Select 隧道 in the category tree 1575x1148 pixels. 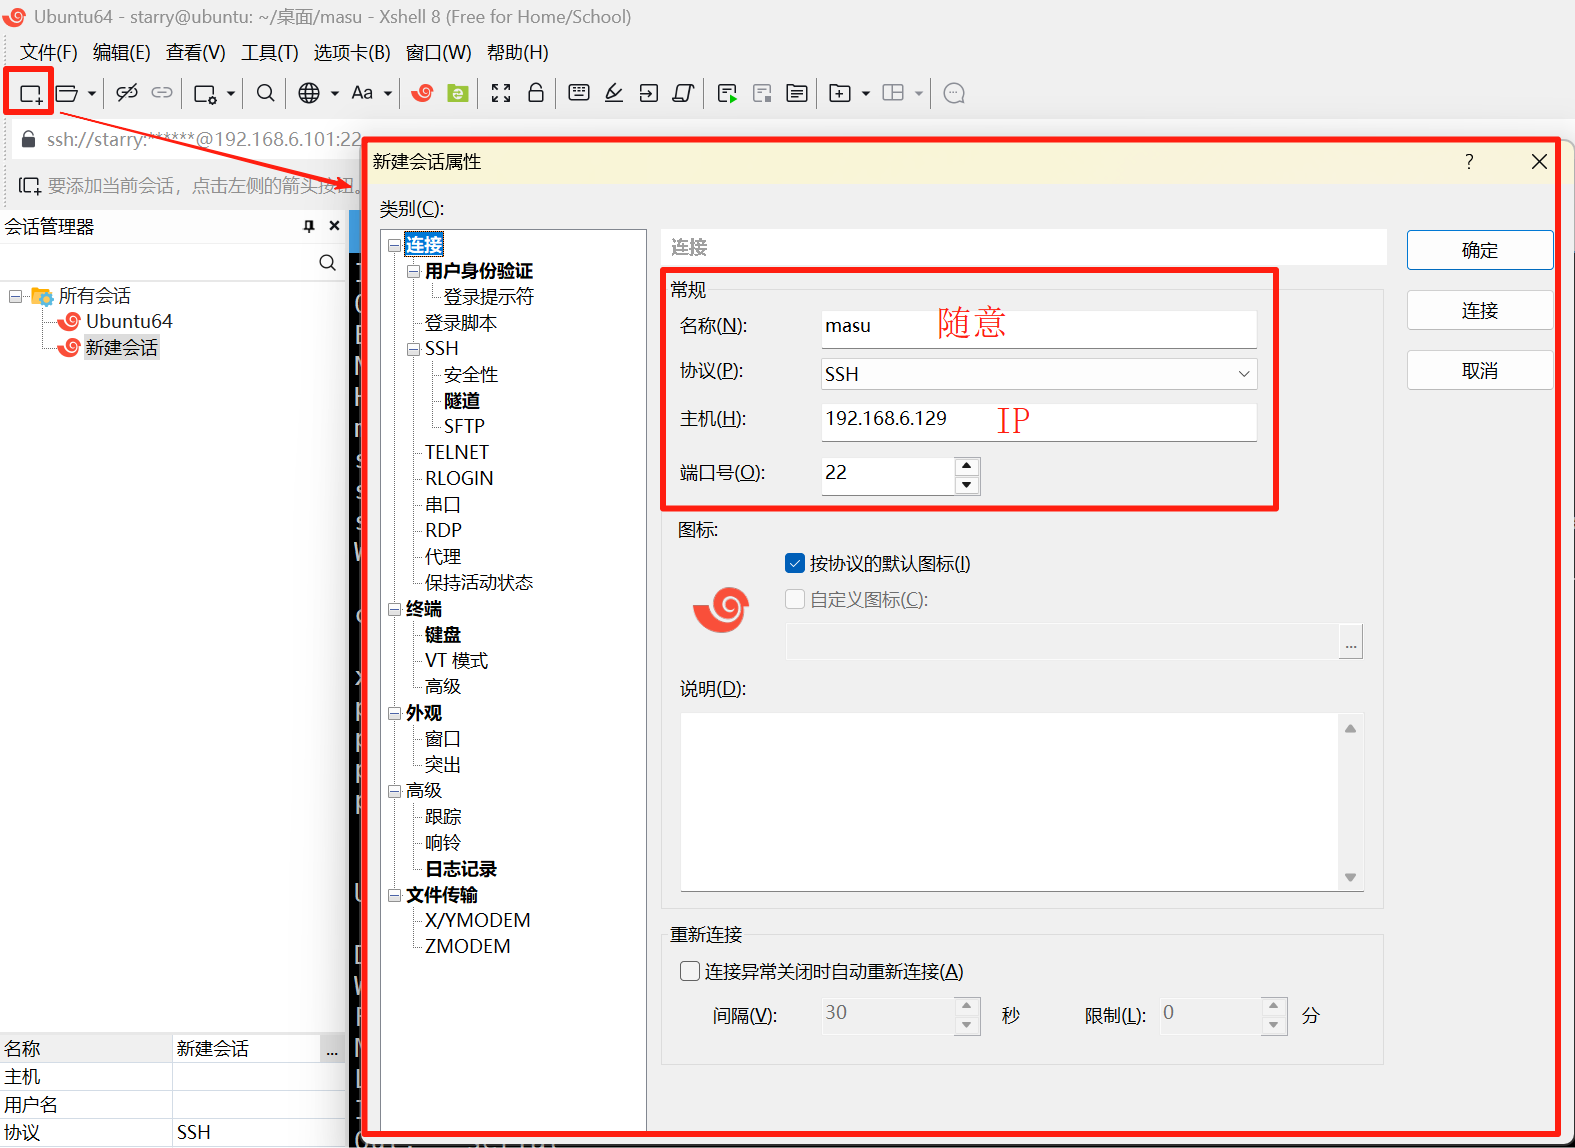[462, 401]
